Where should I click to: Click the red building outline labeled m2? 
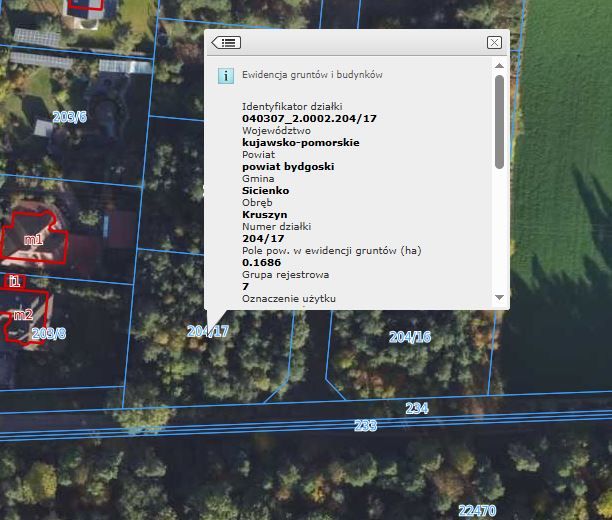click(25, 315)
